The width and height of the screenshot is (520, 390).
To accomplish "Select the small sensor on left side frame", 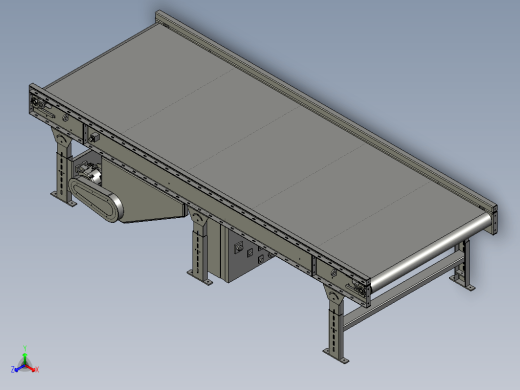I will [94, 138].
